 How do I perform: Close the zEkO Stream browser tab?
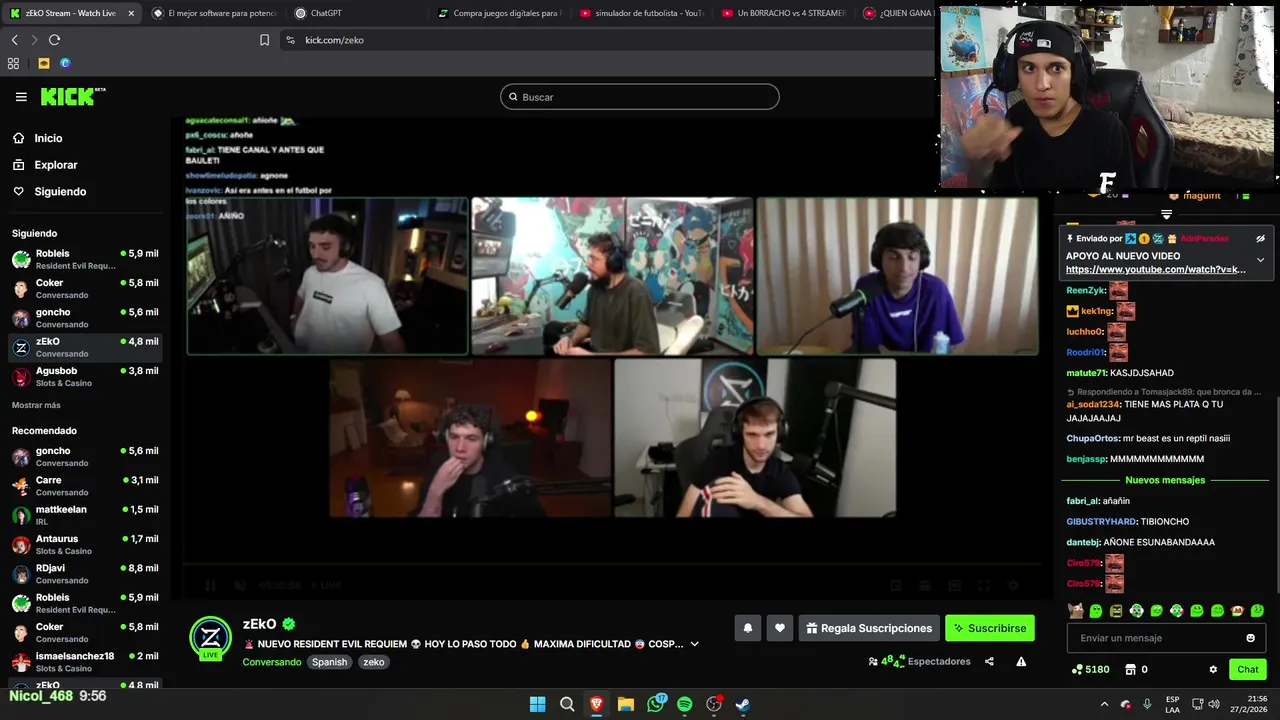tap(131, 13)
